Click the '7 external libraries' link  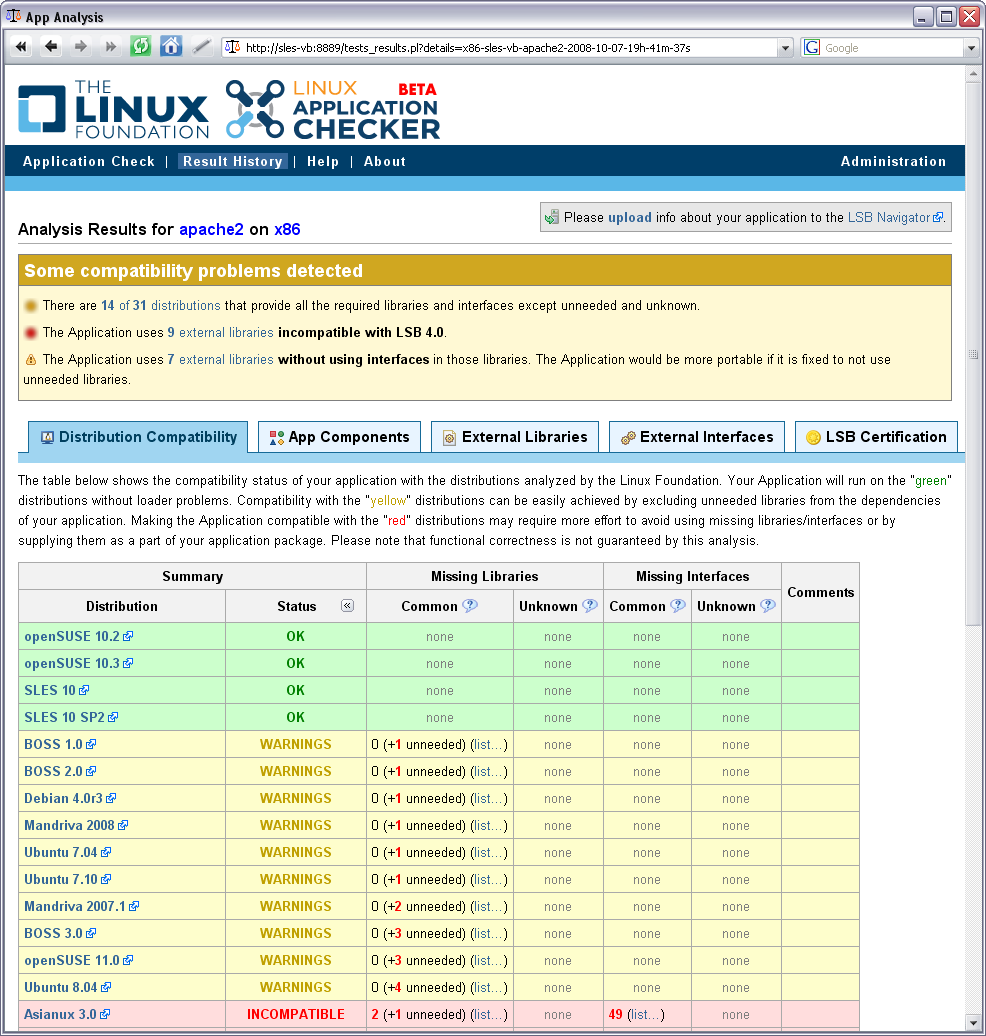220,359
